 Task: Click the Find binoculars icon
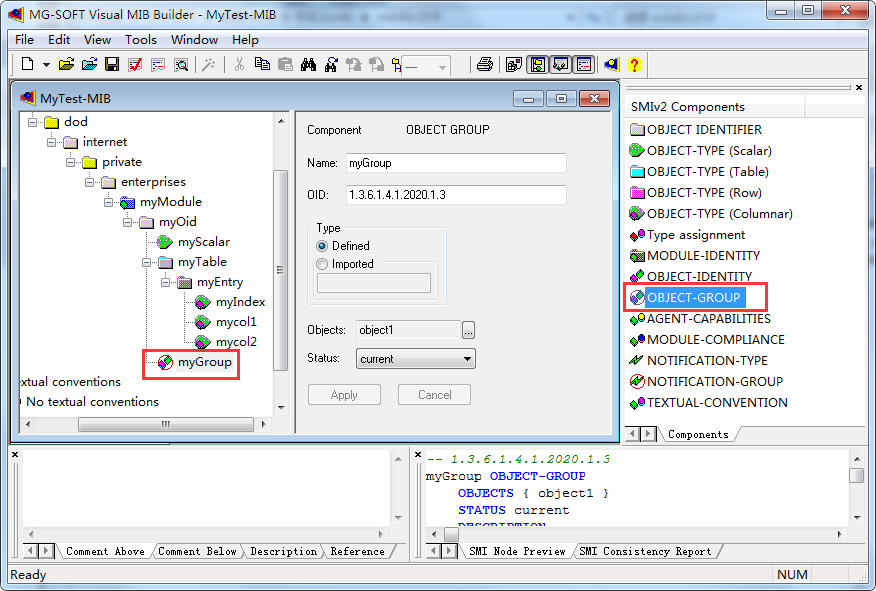[x=308, y=65]
